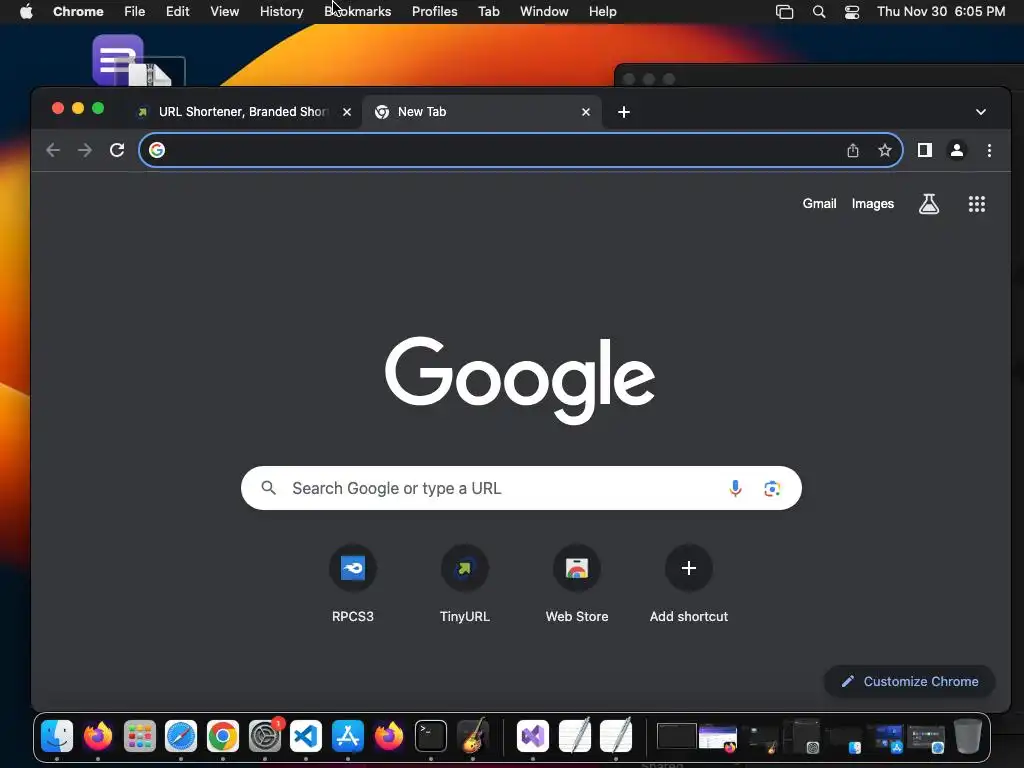Open the Trash in the Dock
This screenshot has width=1024, height=768.
pyautogui.click(x=968, y=736)
